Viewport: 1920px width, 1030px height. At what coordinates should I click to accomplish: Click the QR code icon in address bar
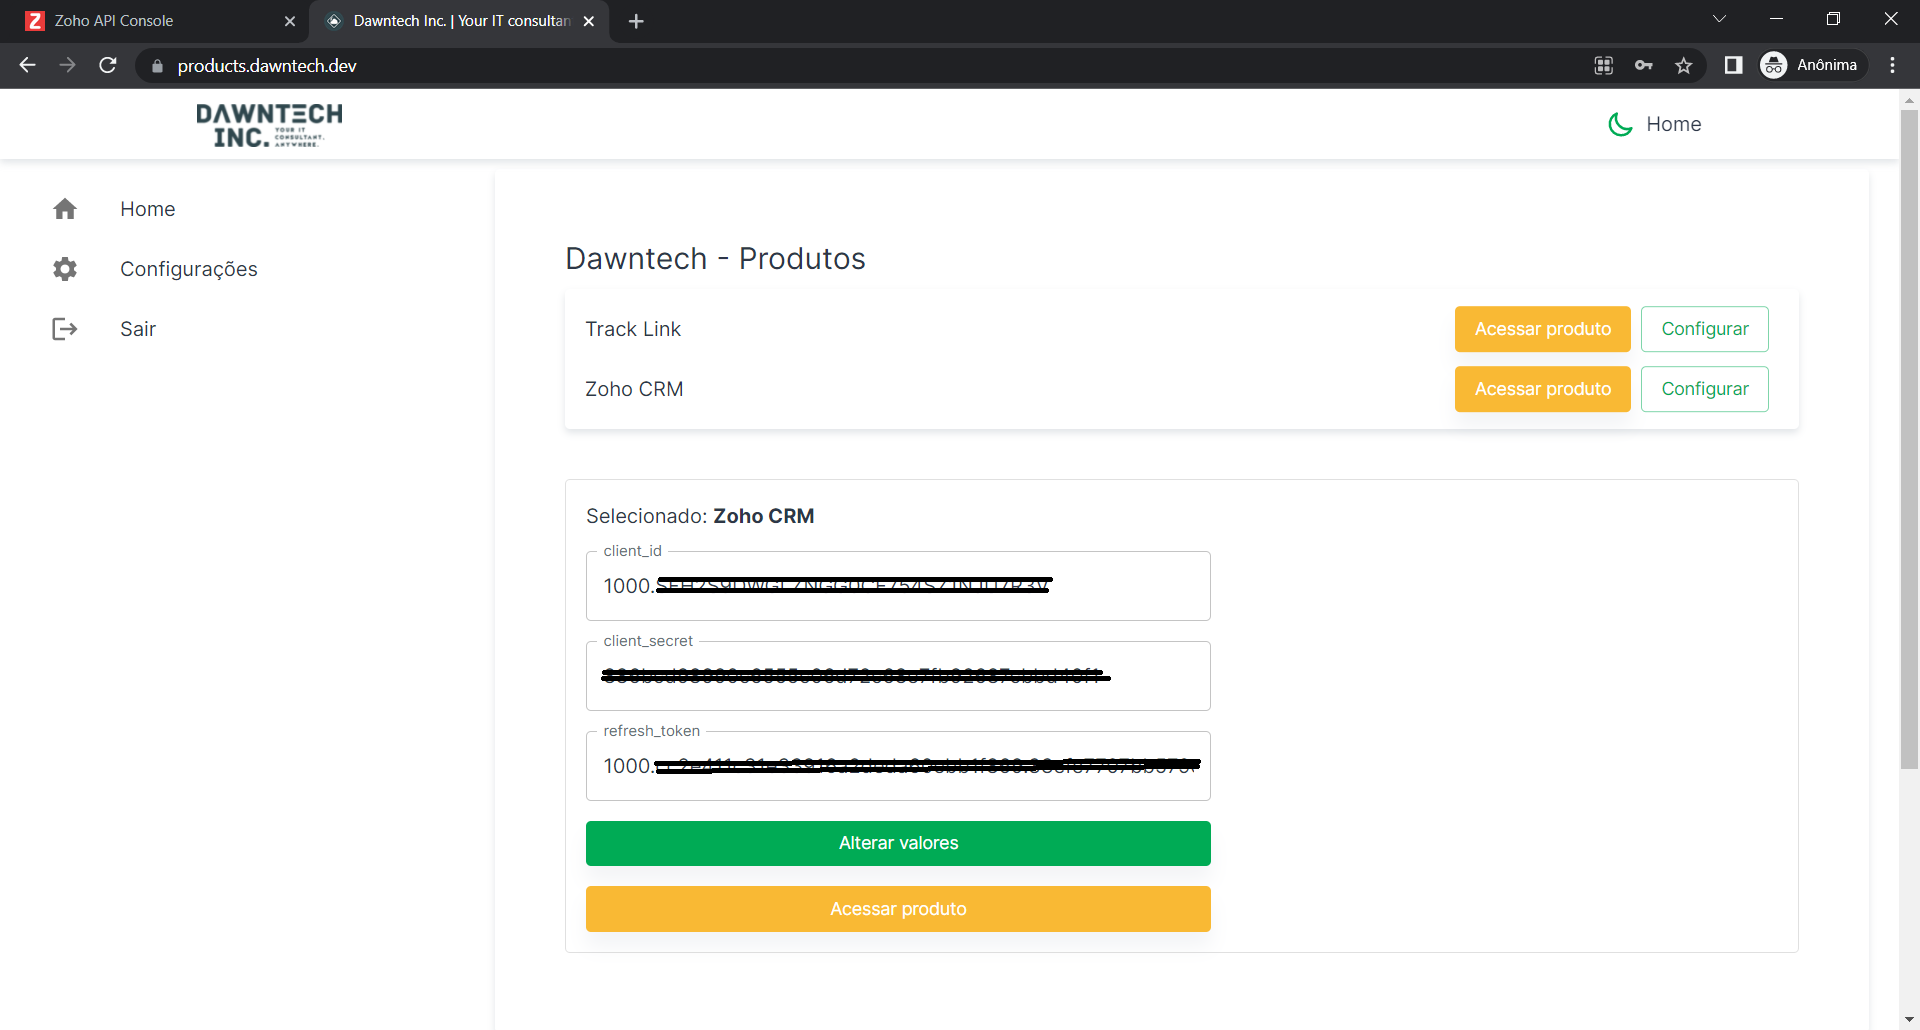(x=1604, y=65)
